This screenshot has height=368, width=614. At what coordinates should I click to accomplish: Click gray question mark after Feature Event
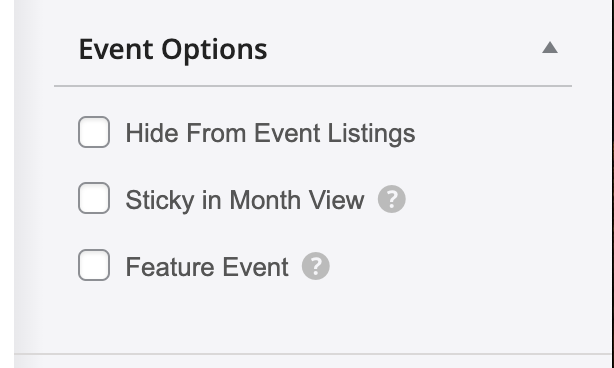point(316,266)
